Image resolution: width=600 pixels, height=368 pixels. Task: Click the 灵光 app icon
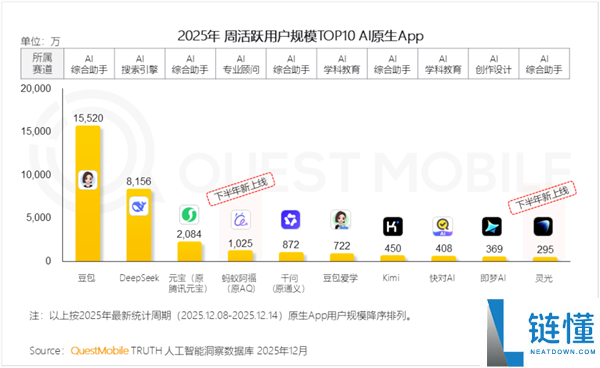[543, 226]
